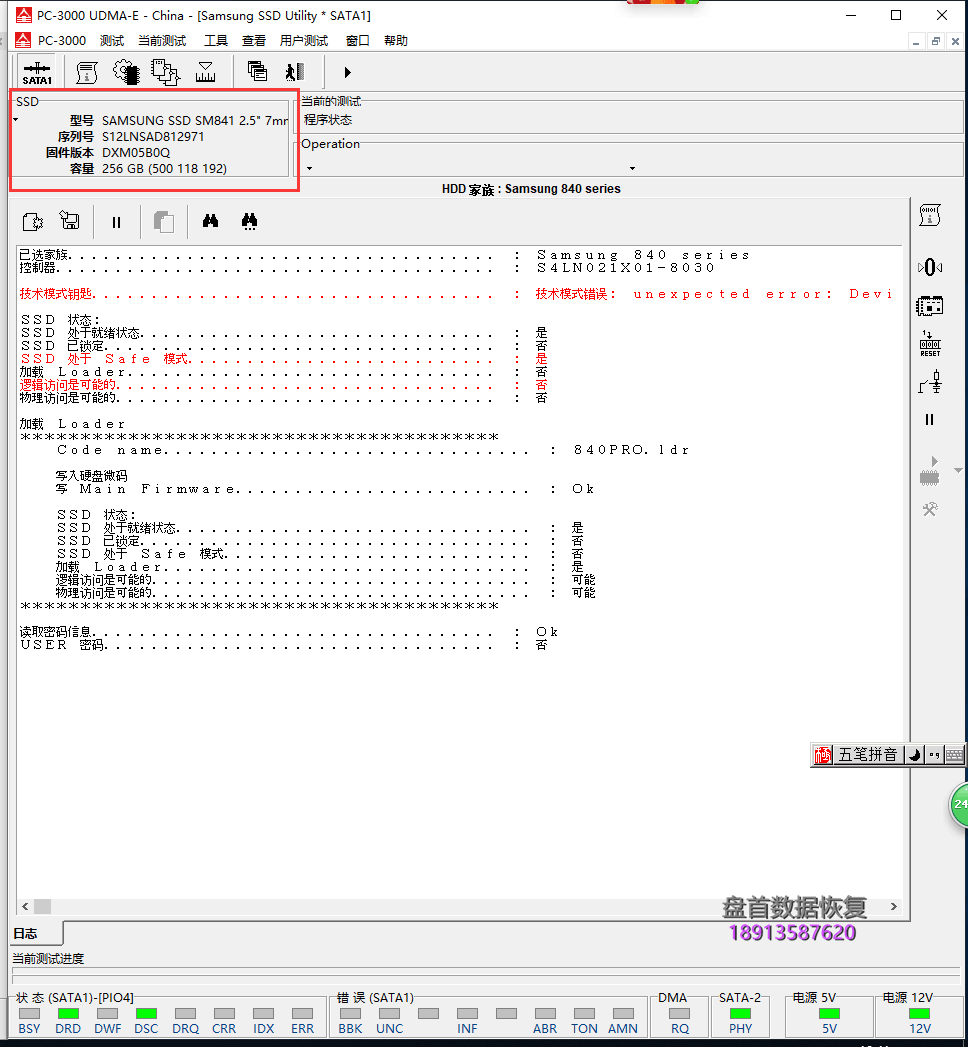
Task: Click the sidebar power connector icon
Action: [930, 382]
